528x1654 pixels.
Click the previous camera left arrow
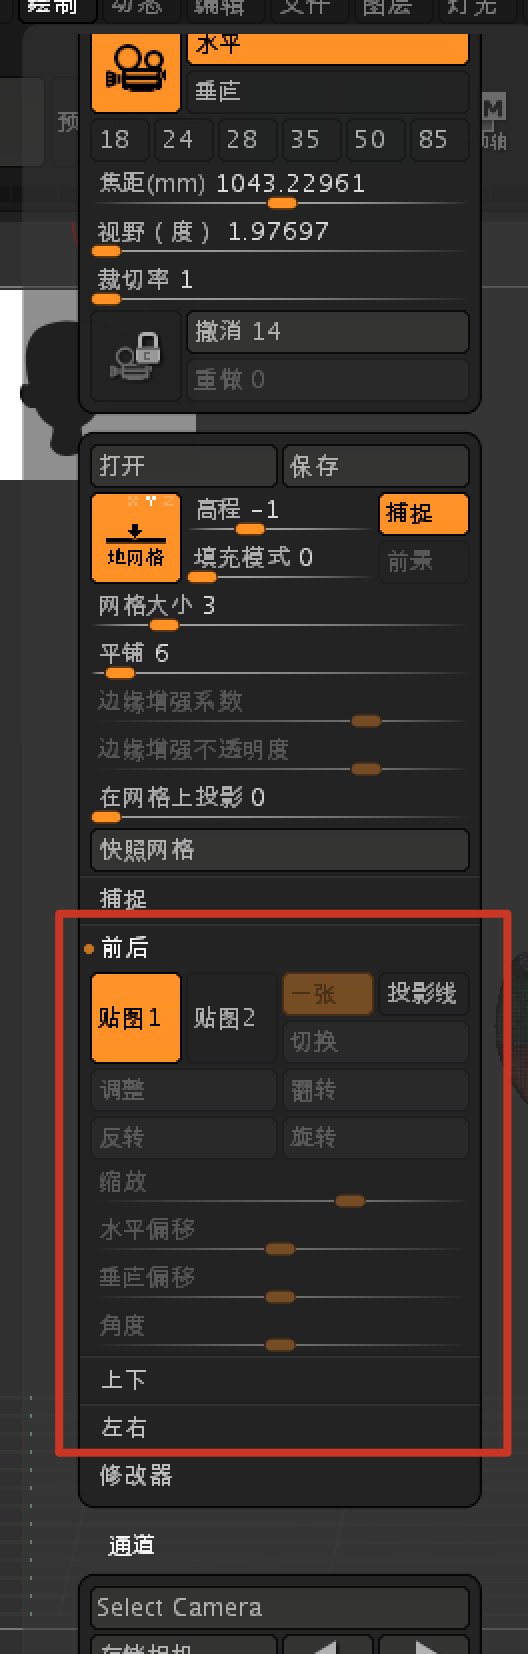[327, 1645]
